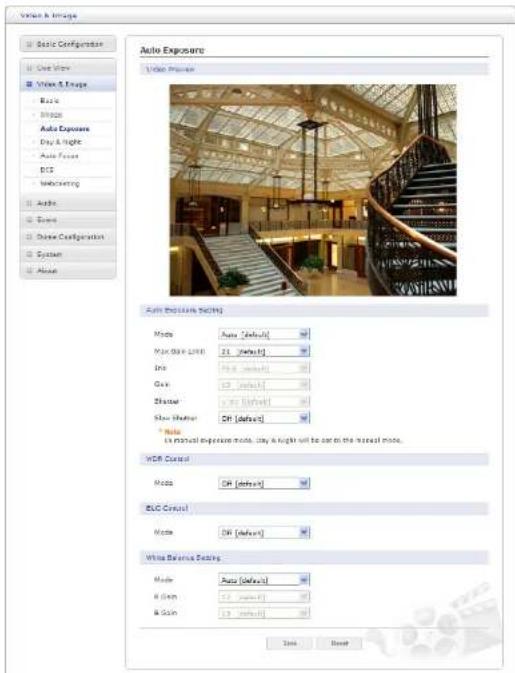Open the Max Gain Limit dropdown
This screenshot has height=673, width=515.
(264, 352)
